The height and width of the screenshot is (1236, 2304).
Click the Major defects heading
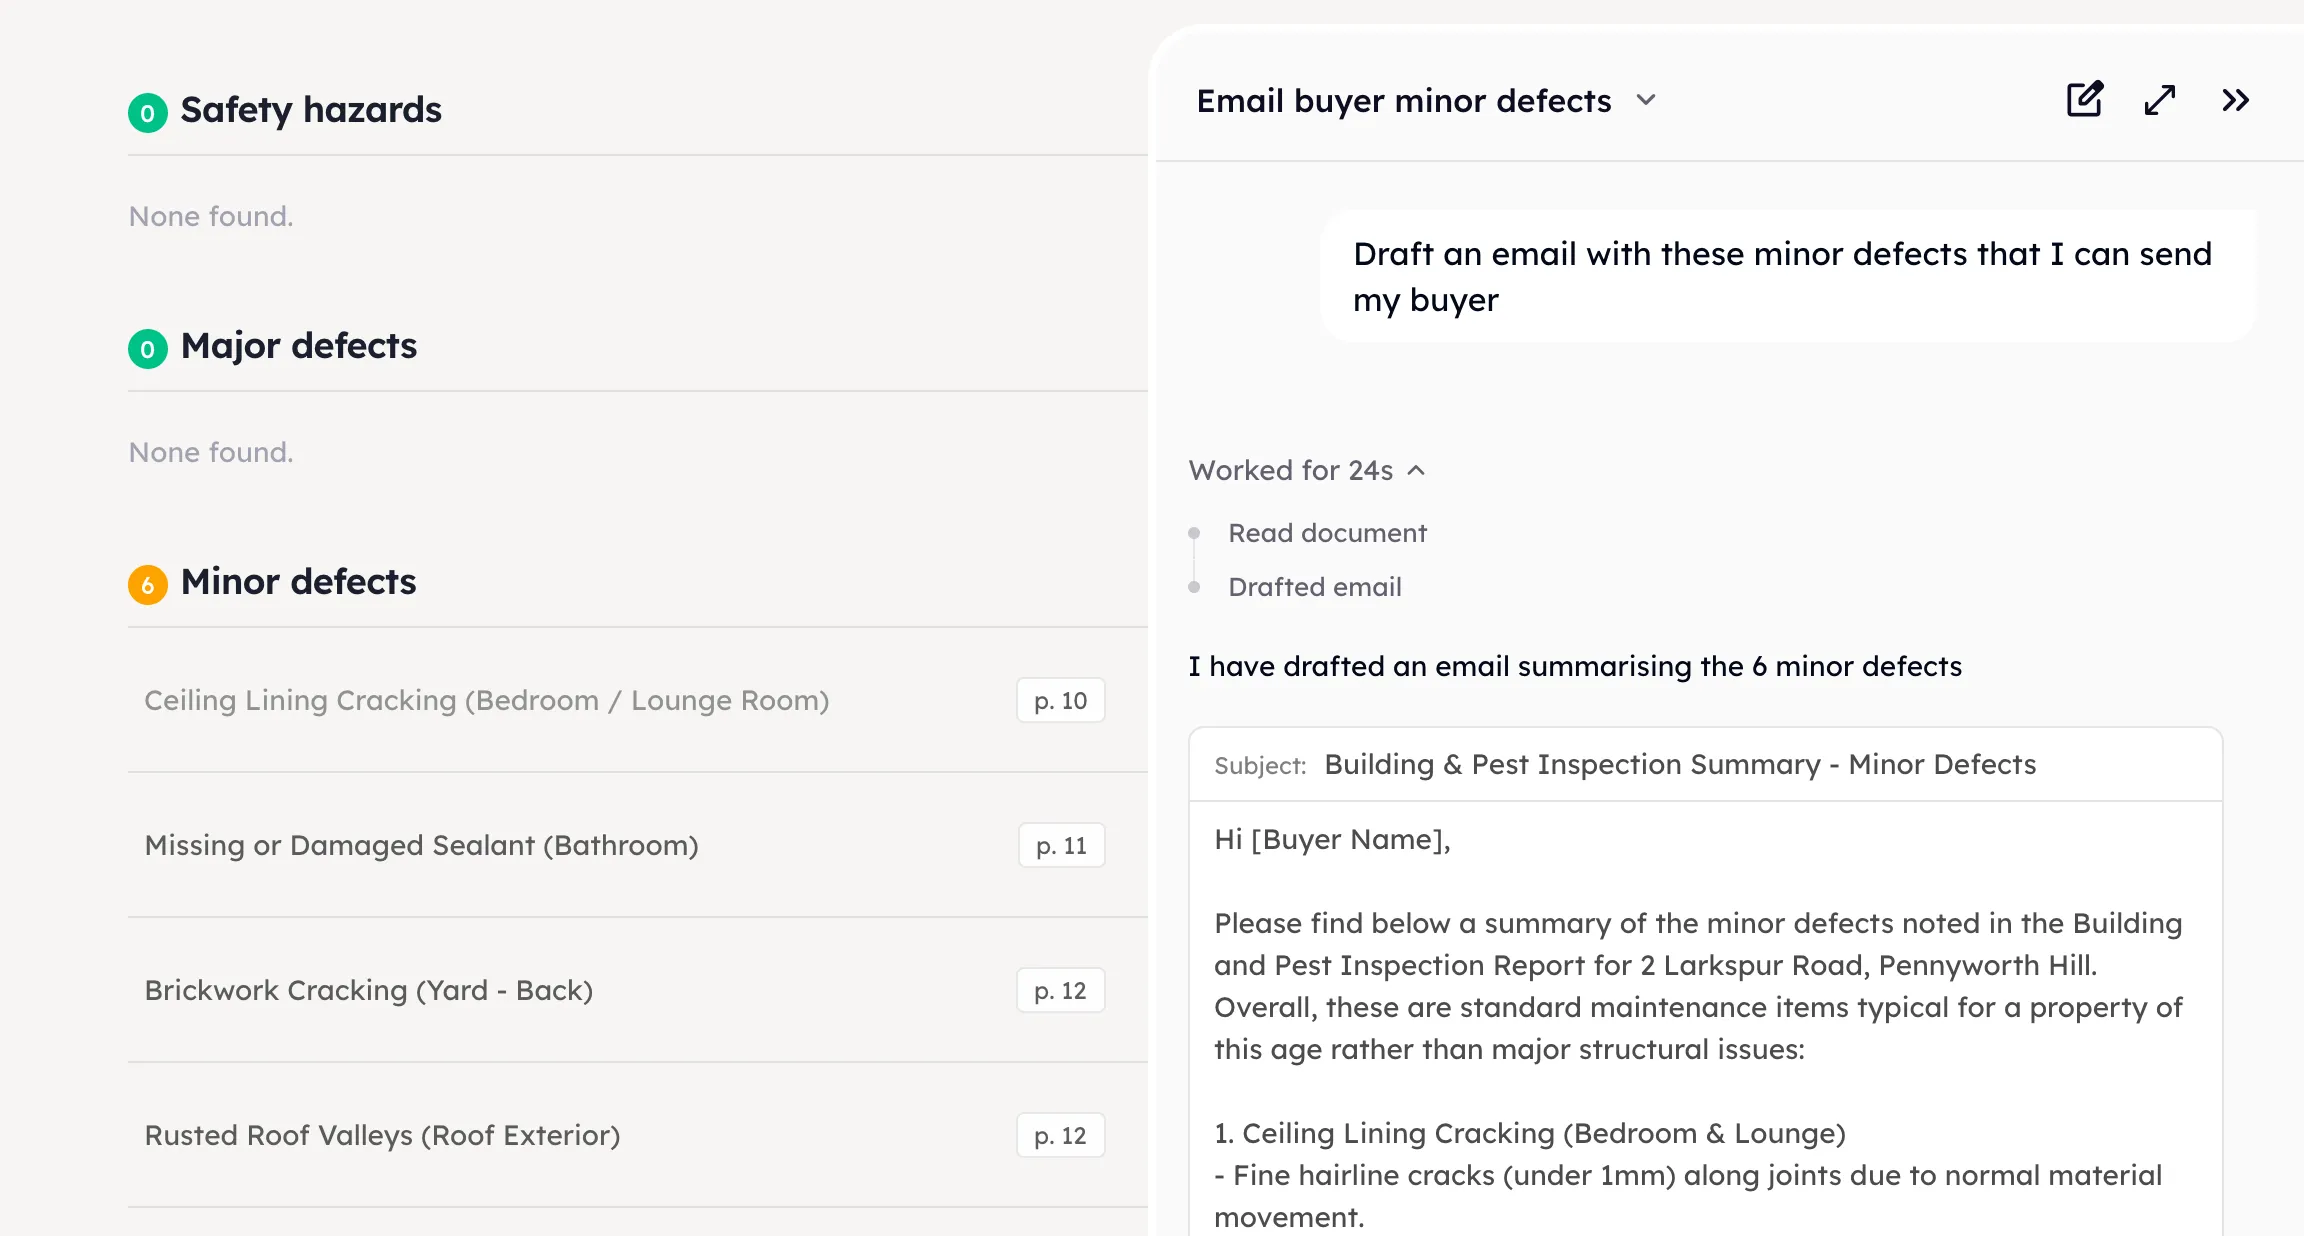(x=299, y=346)
